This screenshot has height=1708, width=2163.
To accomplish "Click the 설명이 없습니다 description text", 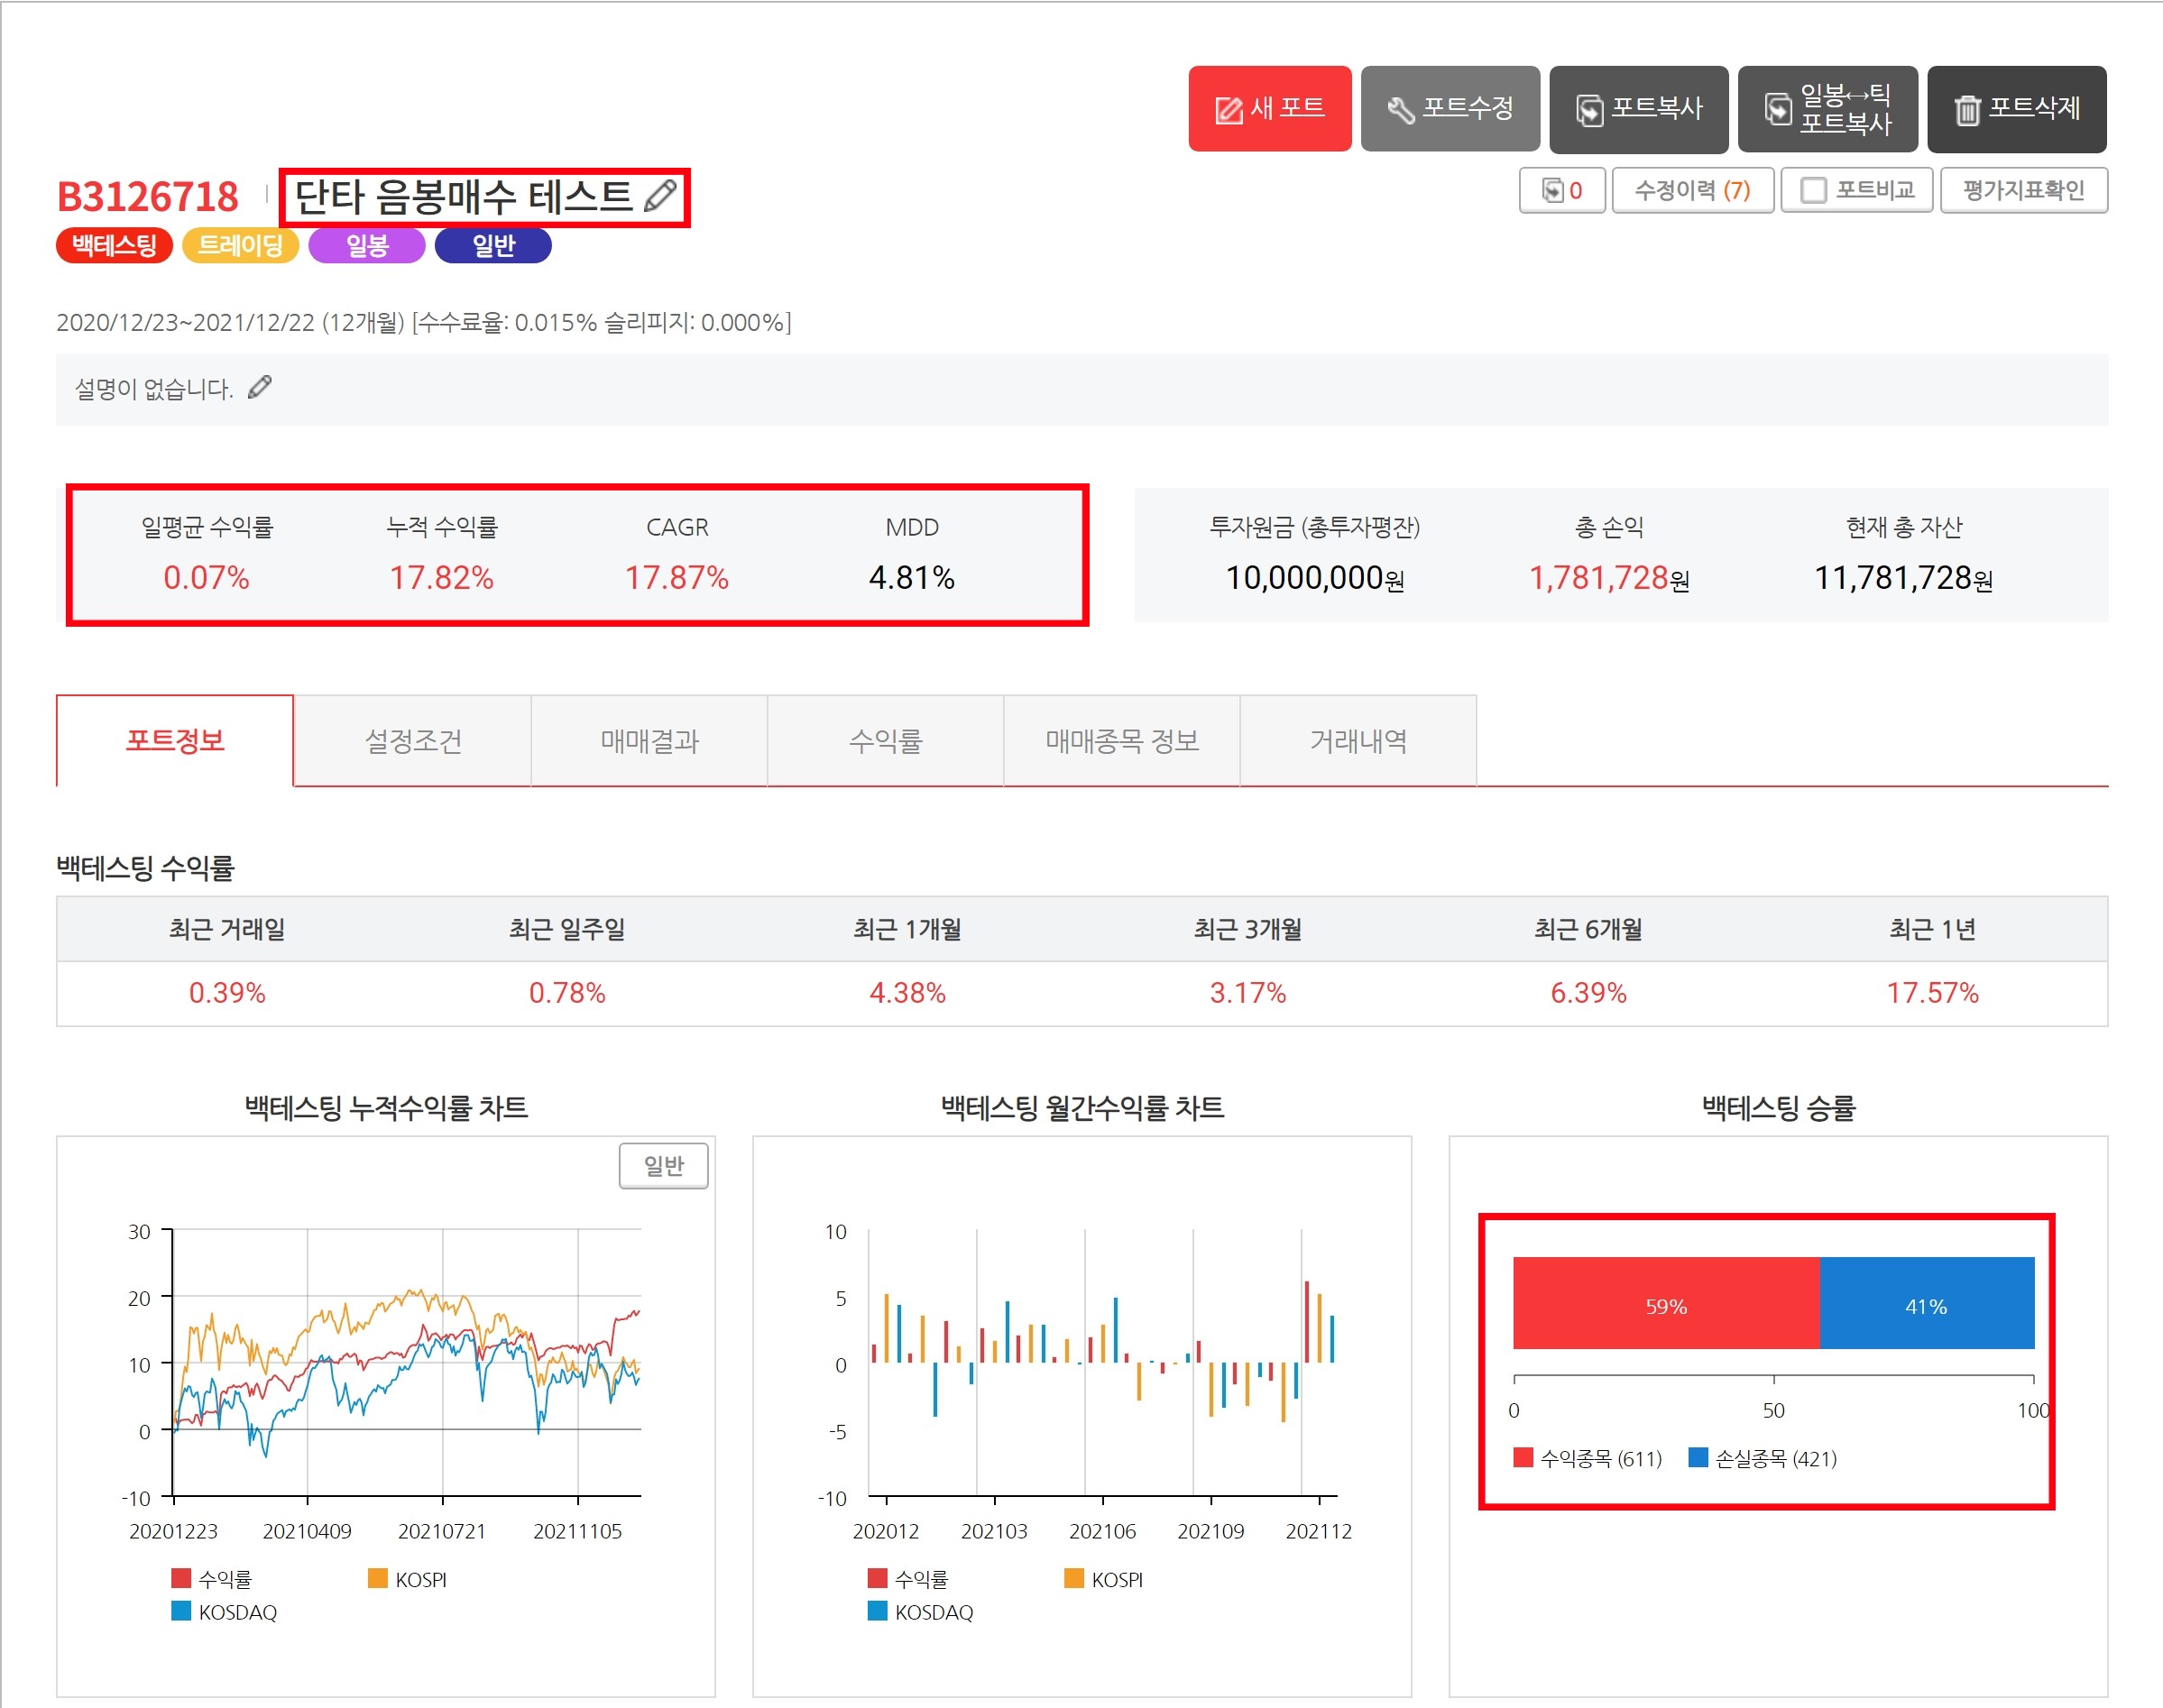I will pyautogui.click(x=154, y=389).
